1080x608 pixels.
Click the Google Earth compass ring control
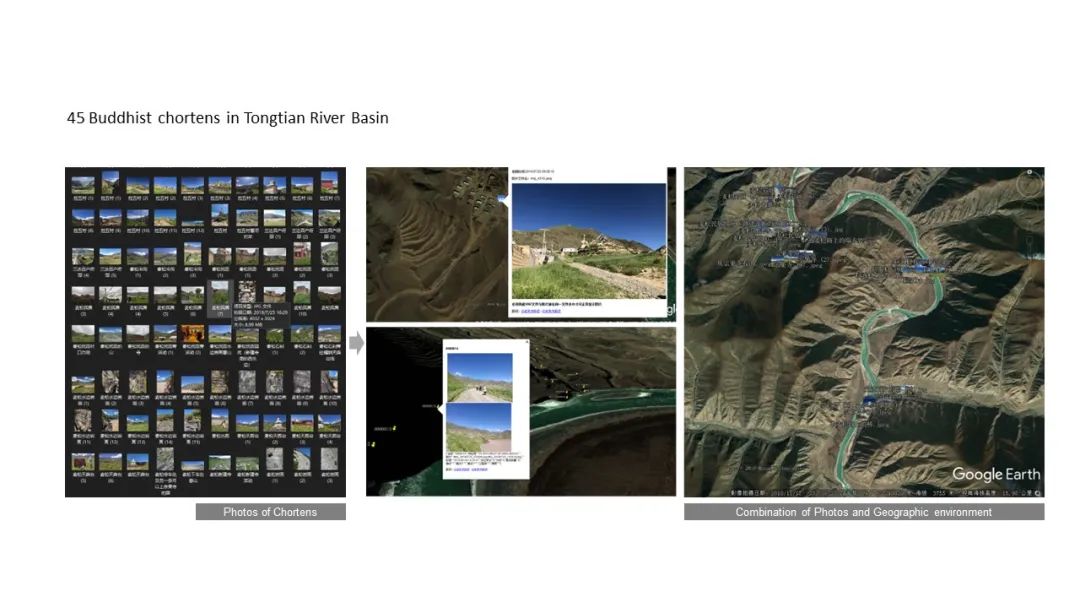click(x=1029, y=185)
